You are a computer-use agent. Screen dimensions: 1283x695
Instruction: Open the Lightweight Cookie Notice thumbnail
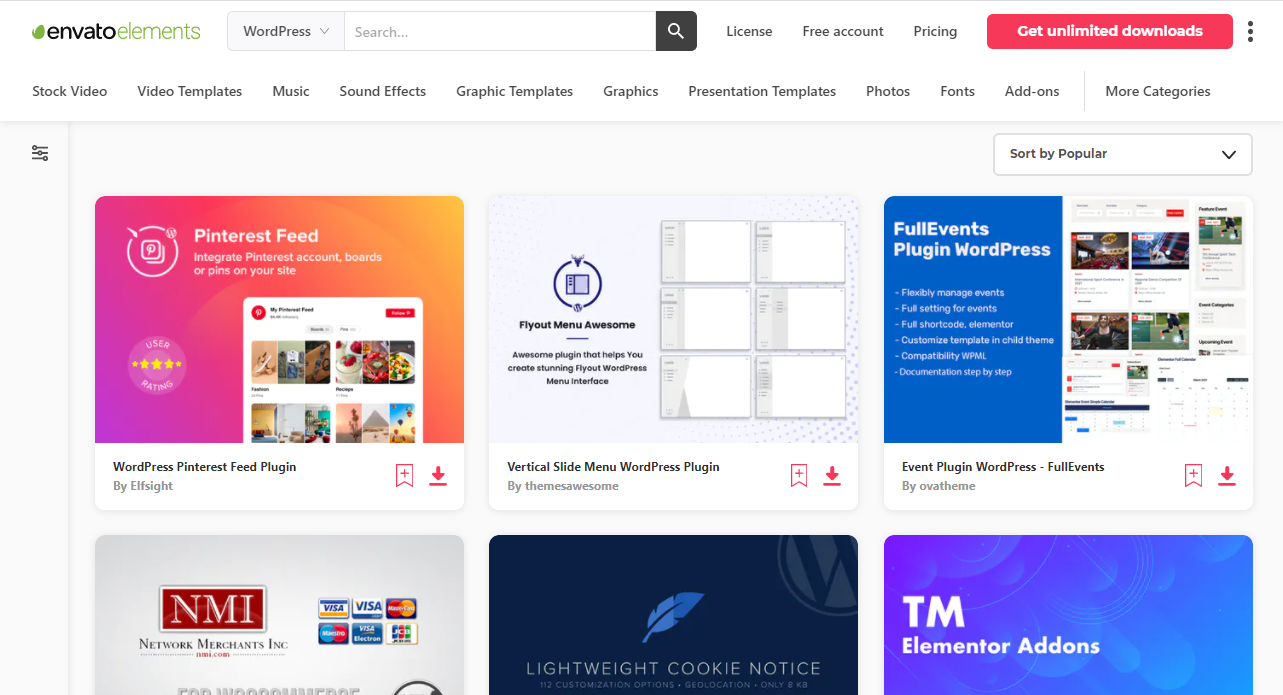pos(673,615)
